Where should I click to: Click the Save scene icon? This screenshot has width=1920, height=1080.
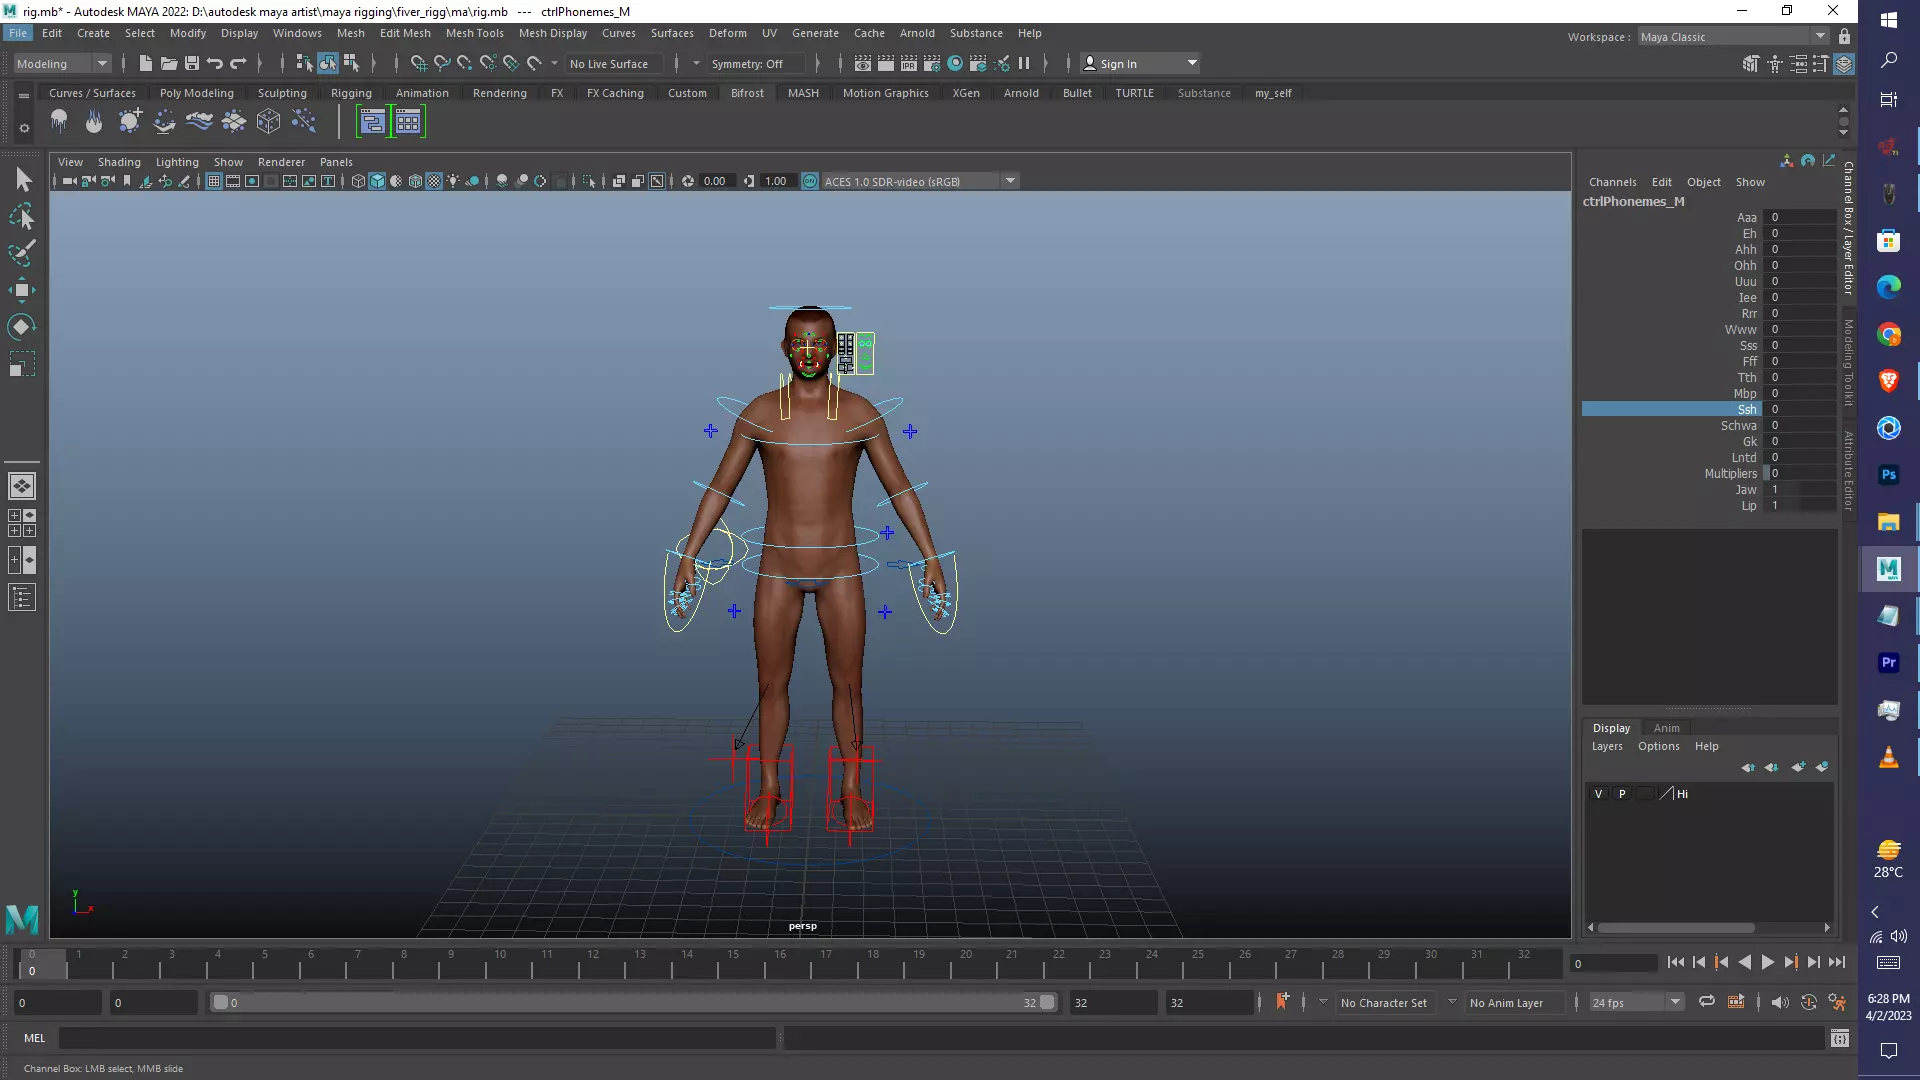pos(191,64)
